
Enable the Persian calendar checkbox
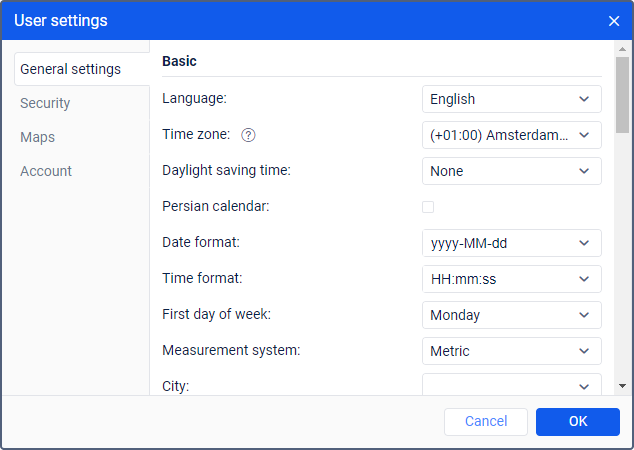(x=428, y=207)
